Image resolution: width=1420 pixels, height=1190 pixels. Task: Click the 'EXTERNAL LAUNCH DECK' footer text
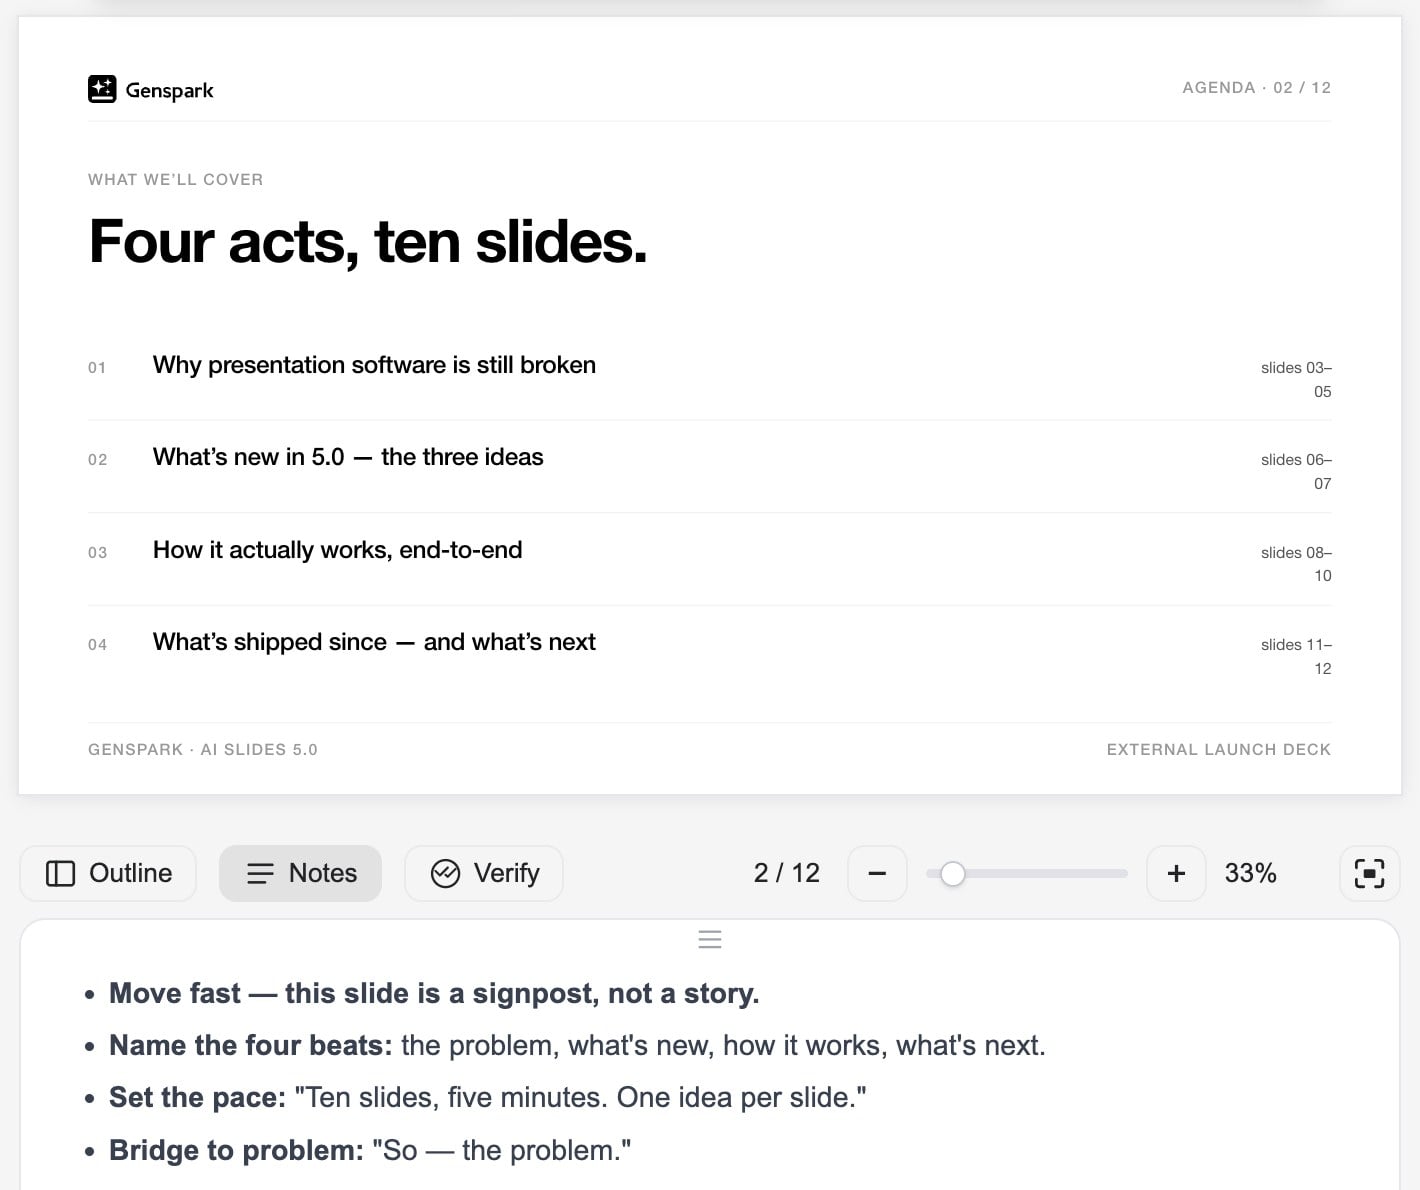click(x=1218, y=750)
